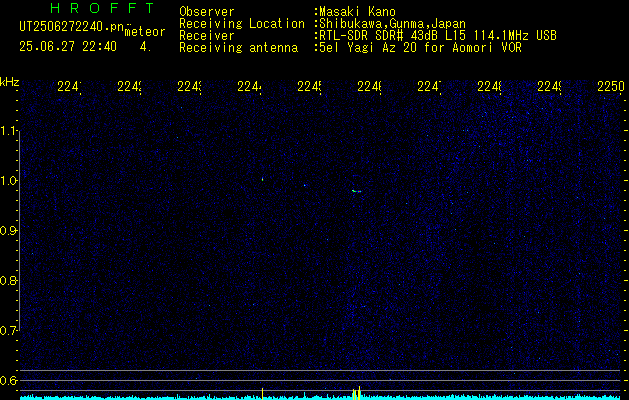Viewport: 629px width, 400px height.
Task: Click the Receiving antenna label
Action: 238,48
